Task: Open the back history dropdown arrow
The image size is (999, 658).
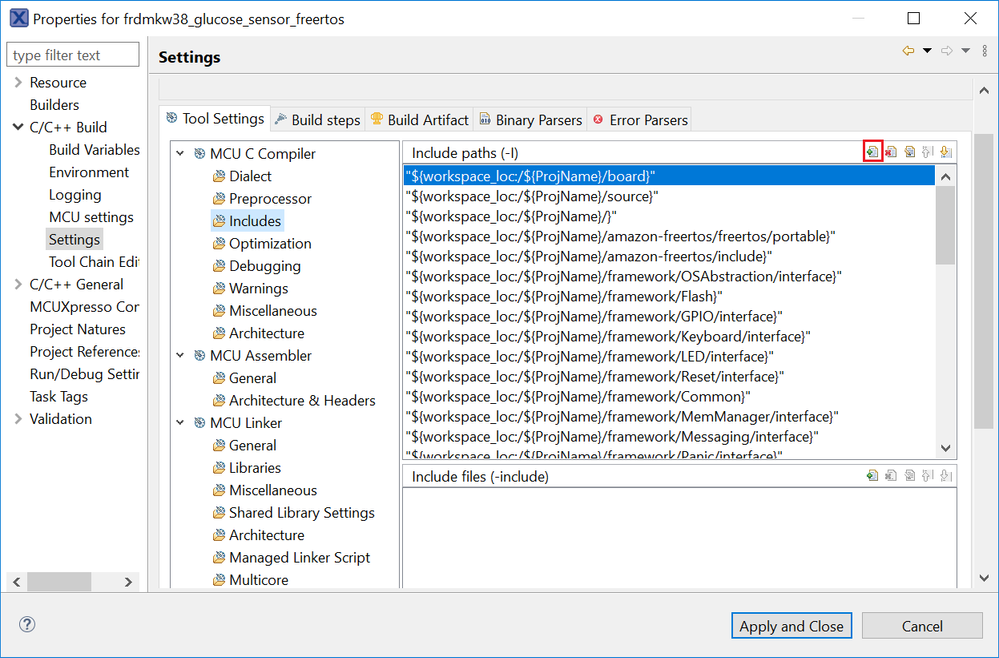Action: tap(927, 51)
